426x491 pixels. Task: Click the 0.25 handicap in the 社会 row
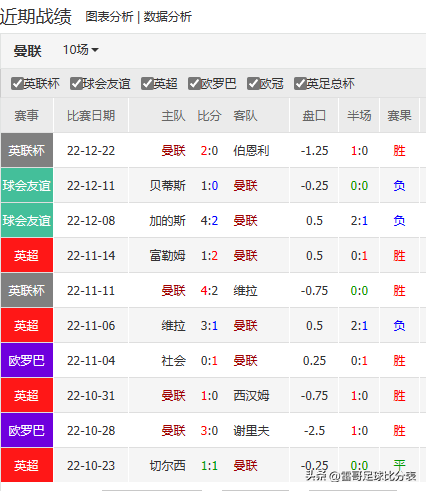[314, 361]
